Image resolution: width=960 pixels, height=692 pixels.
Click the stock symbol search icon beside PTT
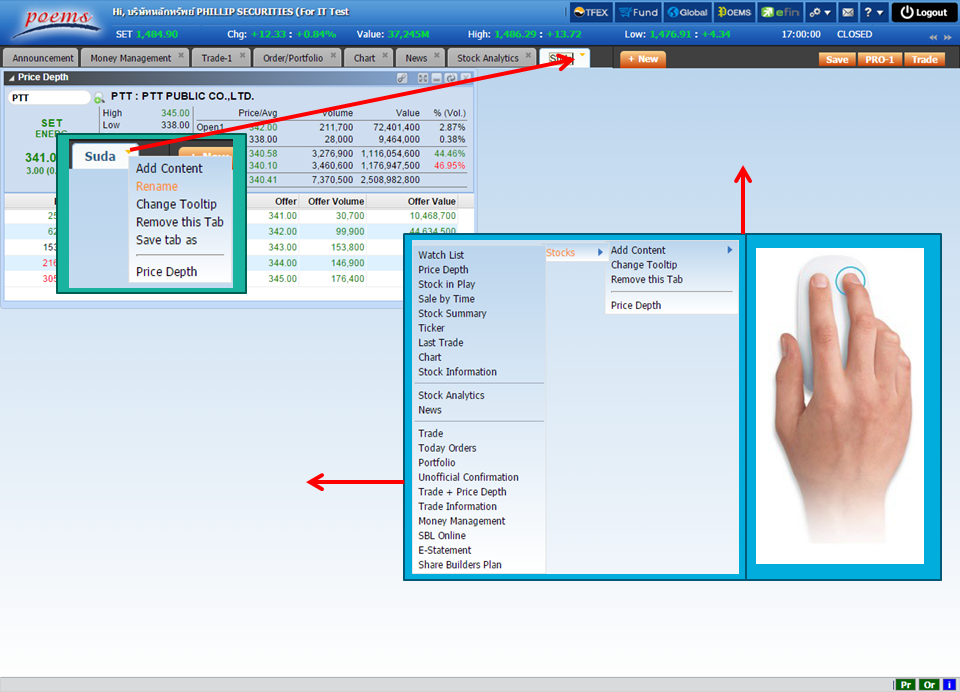(99, 98)
